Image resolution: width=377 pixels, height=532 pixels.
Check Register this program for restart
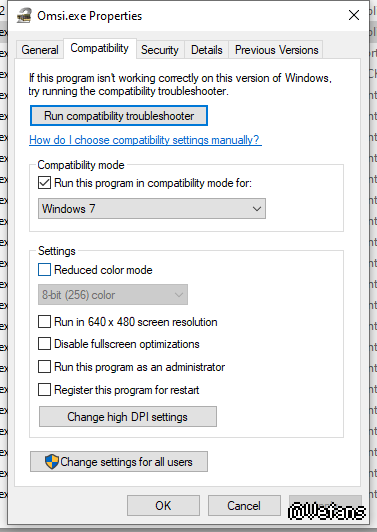pos(44,390)
